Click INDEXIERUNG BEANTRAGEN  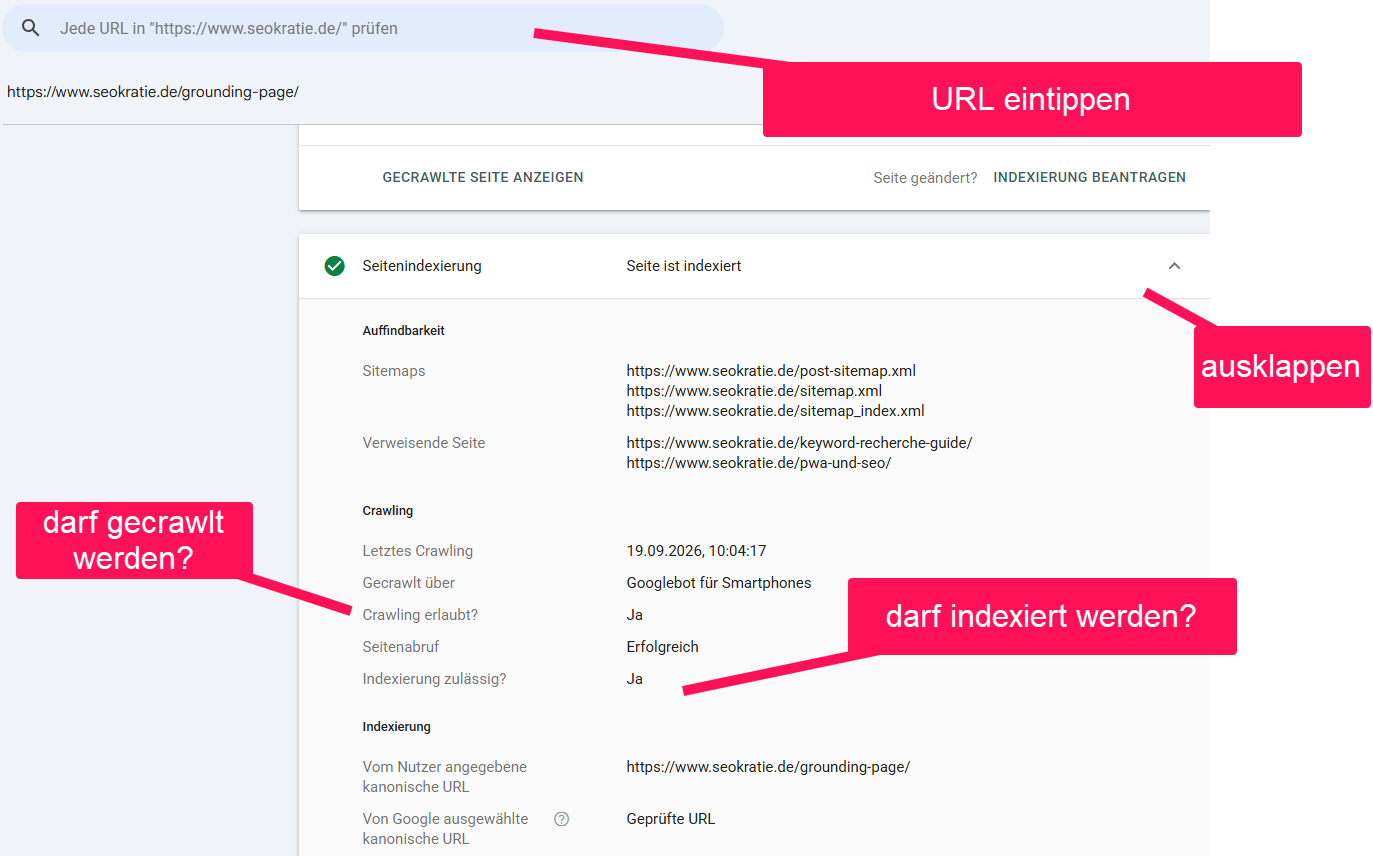1089,177
